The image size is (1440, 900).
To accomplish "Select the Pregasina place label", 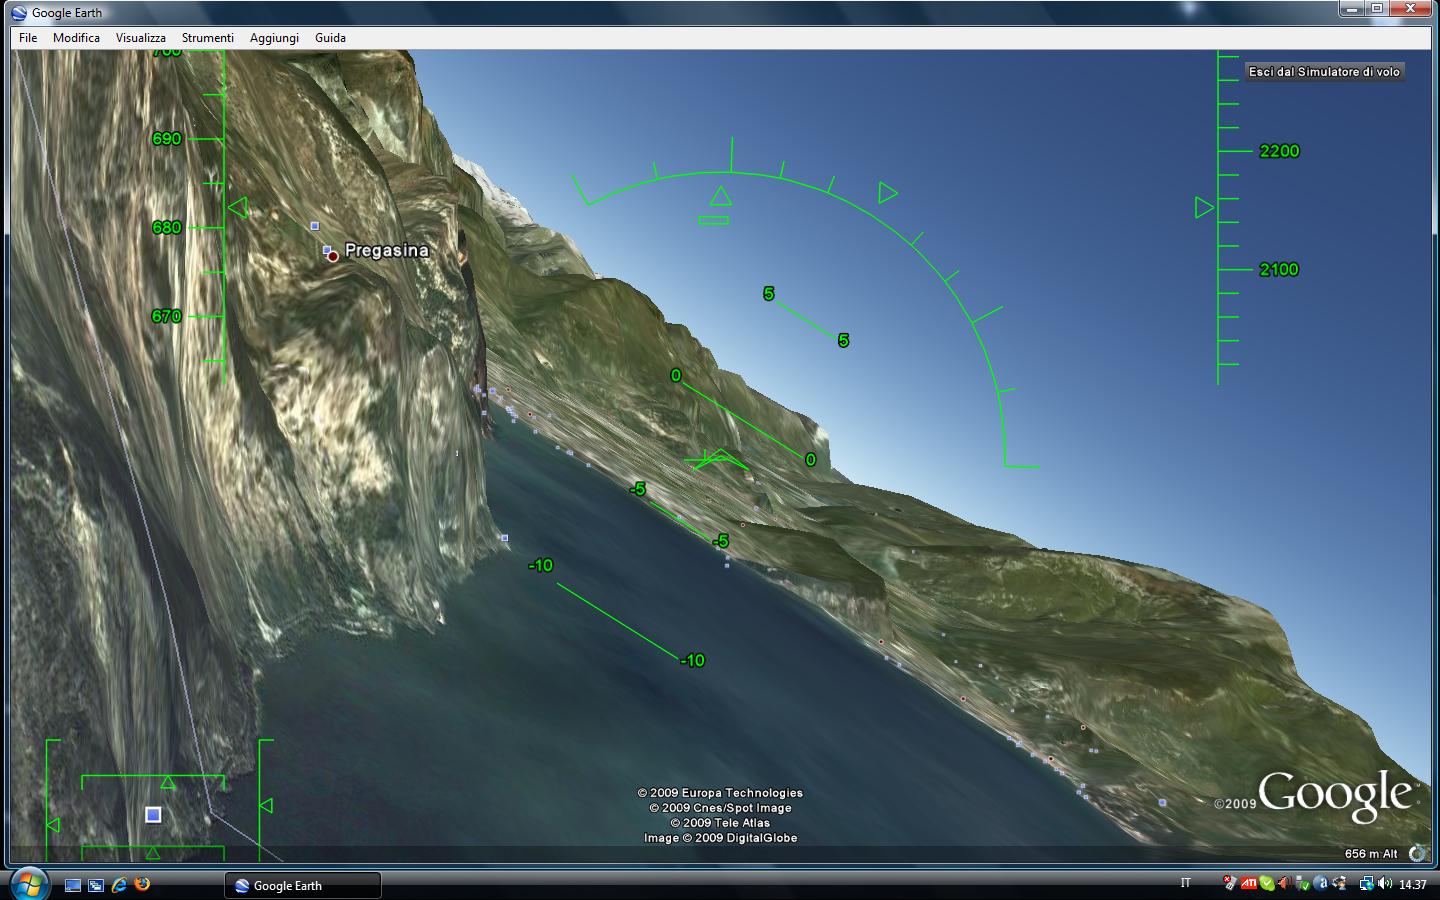I will pyautogui.click(x=387, y=250).
